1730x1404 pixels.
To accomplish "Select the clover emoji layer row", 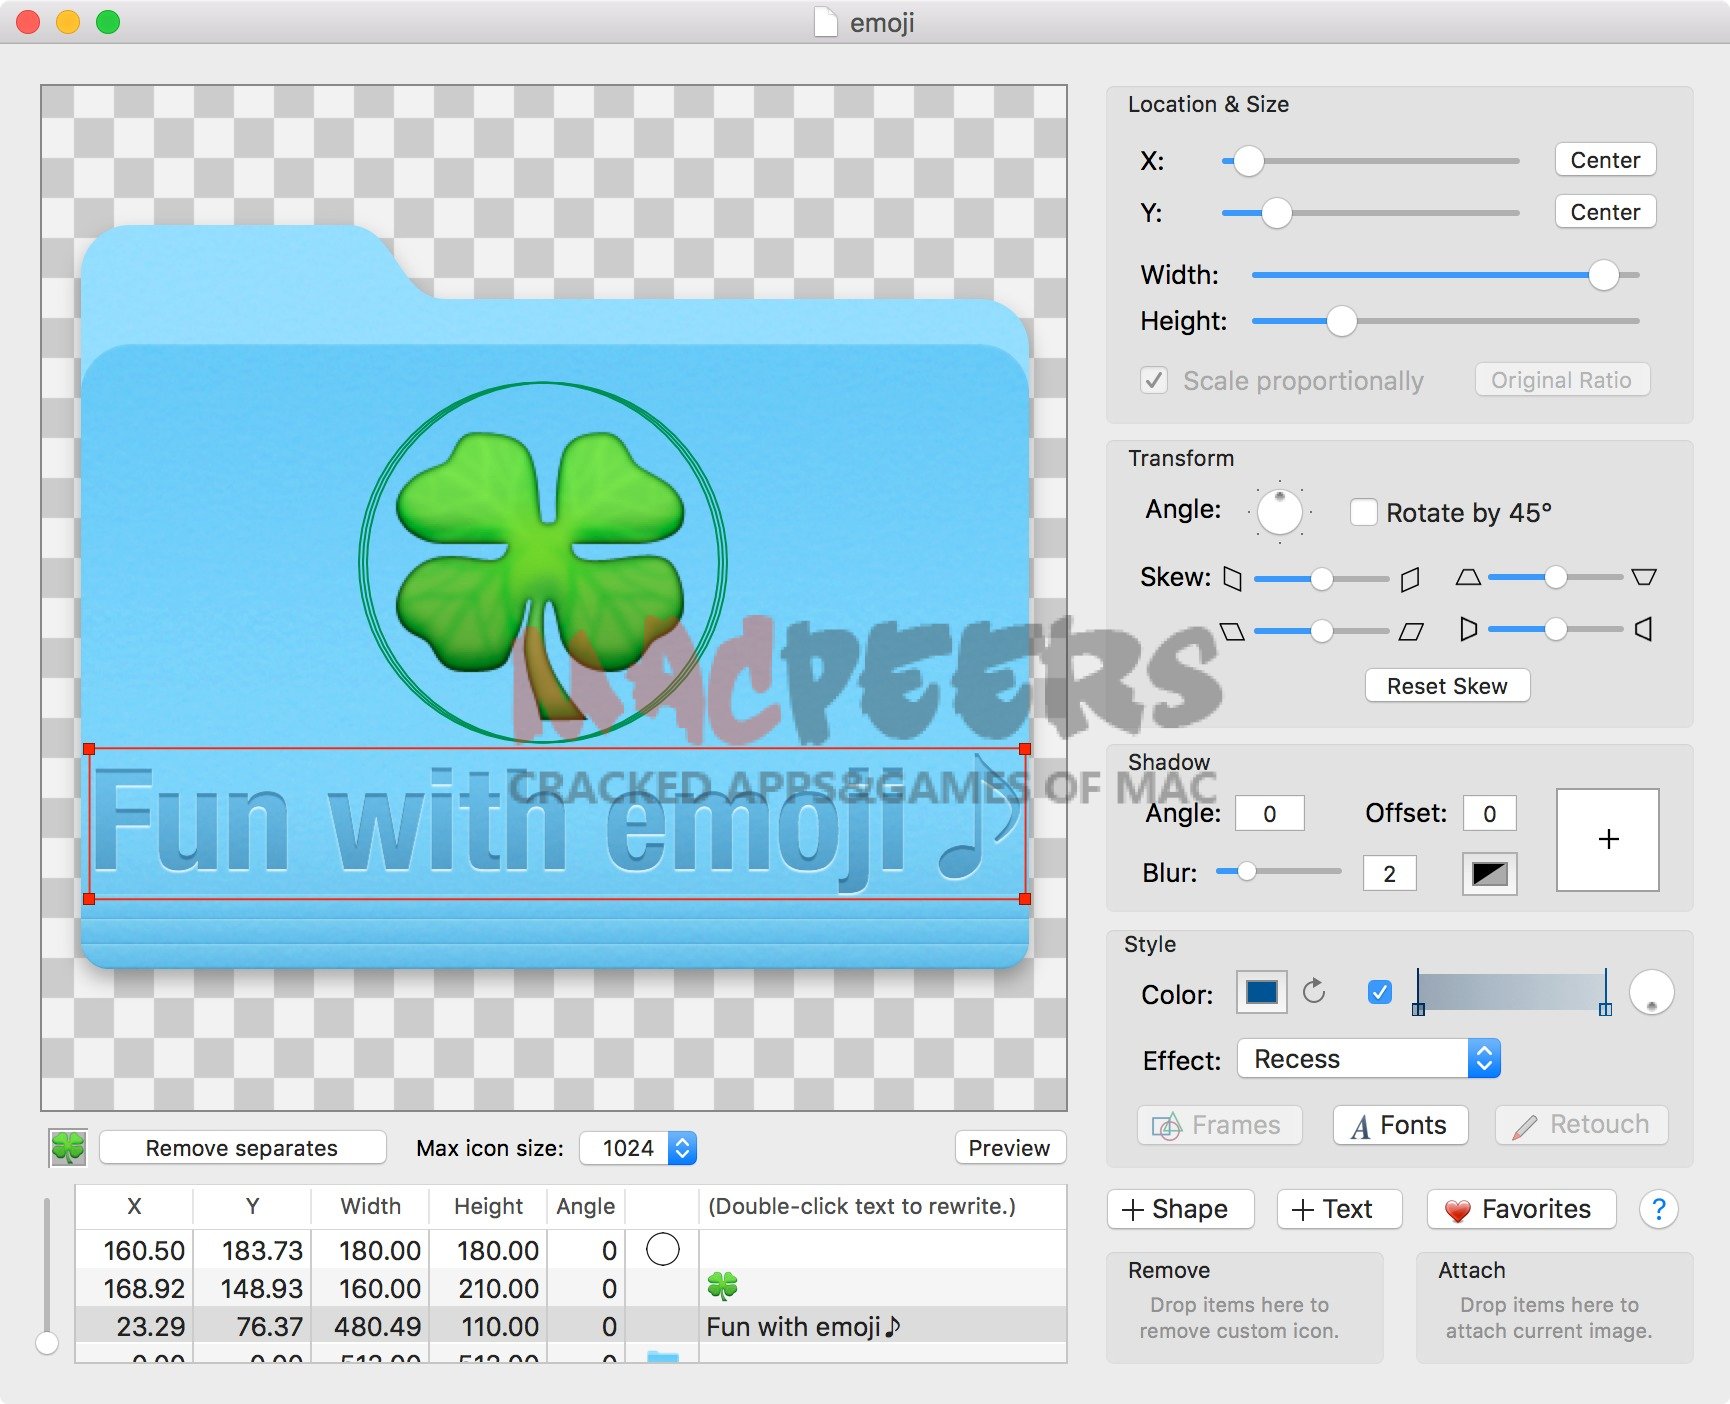I will coord(570,1288).
